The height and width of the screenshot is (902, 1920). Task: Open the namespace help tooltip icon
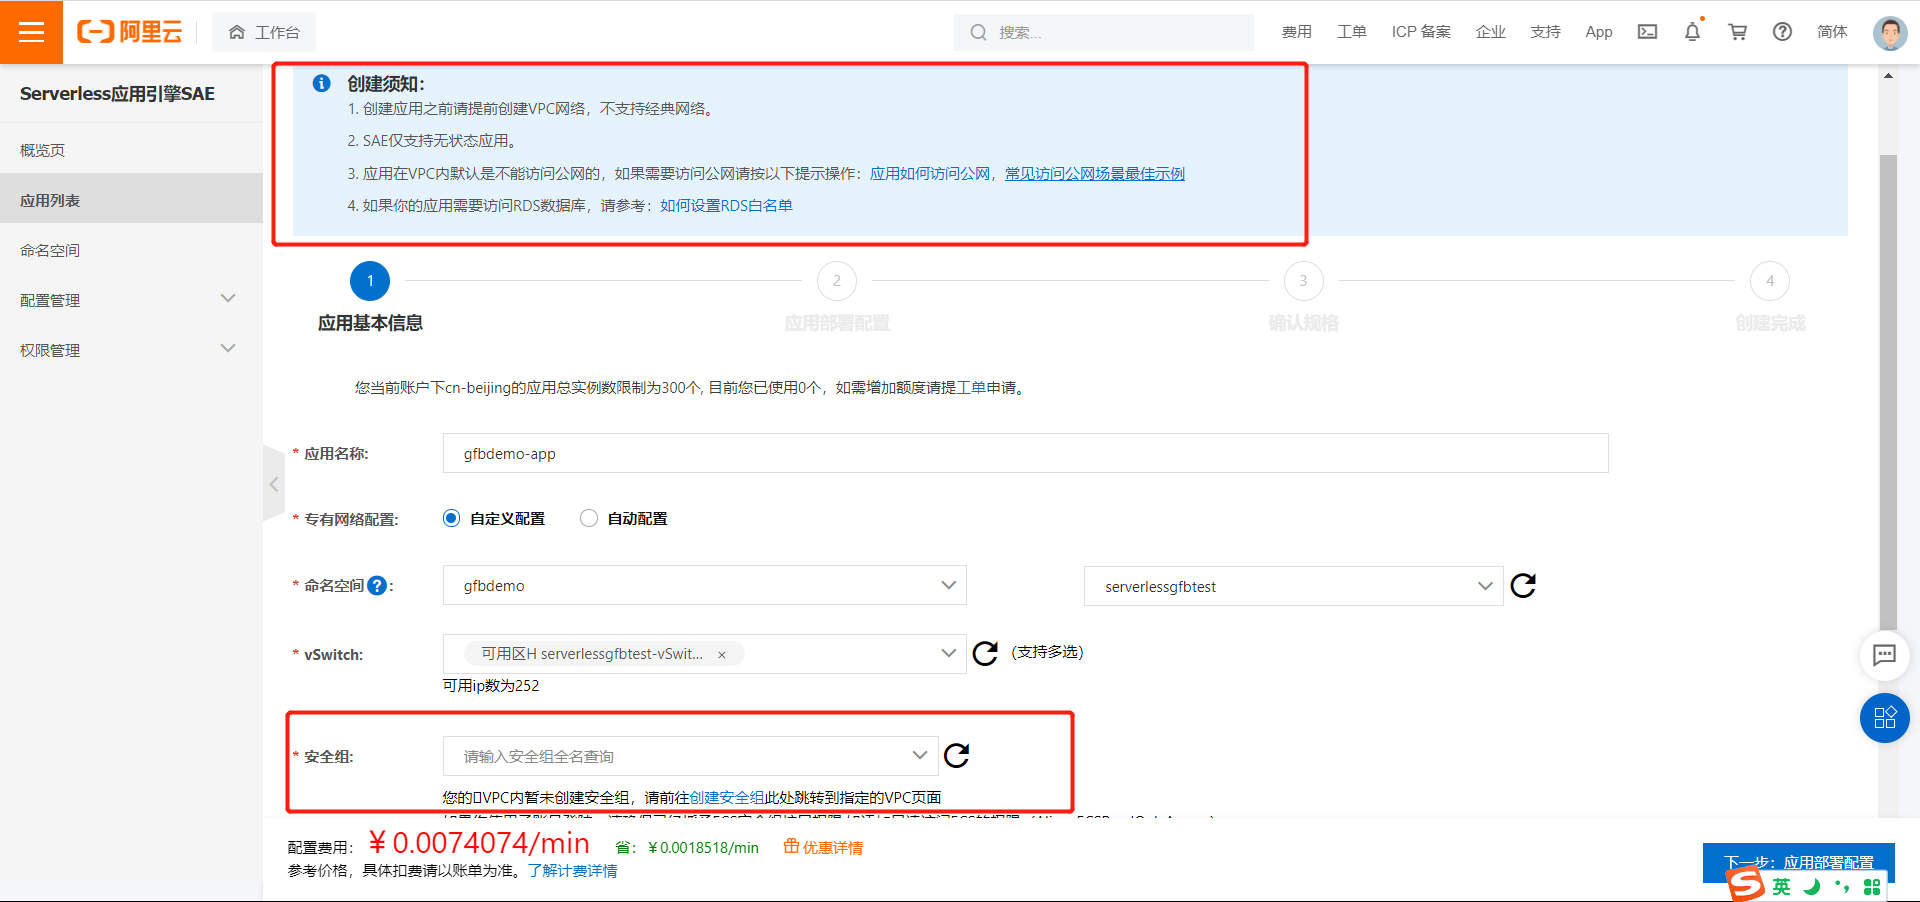pos(377,585)
